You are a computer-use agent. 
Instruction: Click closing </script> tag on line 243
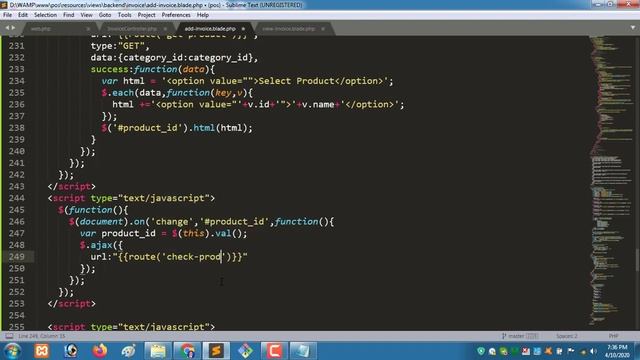pyautogui.click(x=71, y=187)
